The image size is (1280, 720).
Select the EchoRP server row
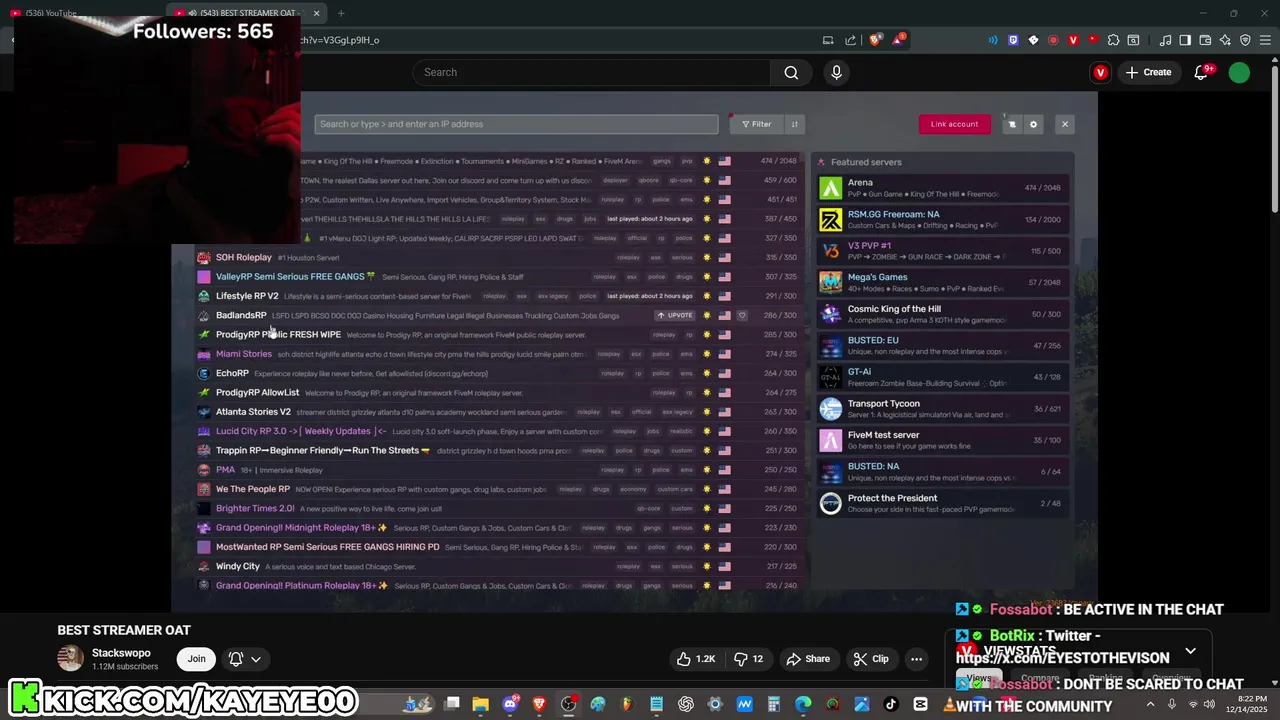500,373
